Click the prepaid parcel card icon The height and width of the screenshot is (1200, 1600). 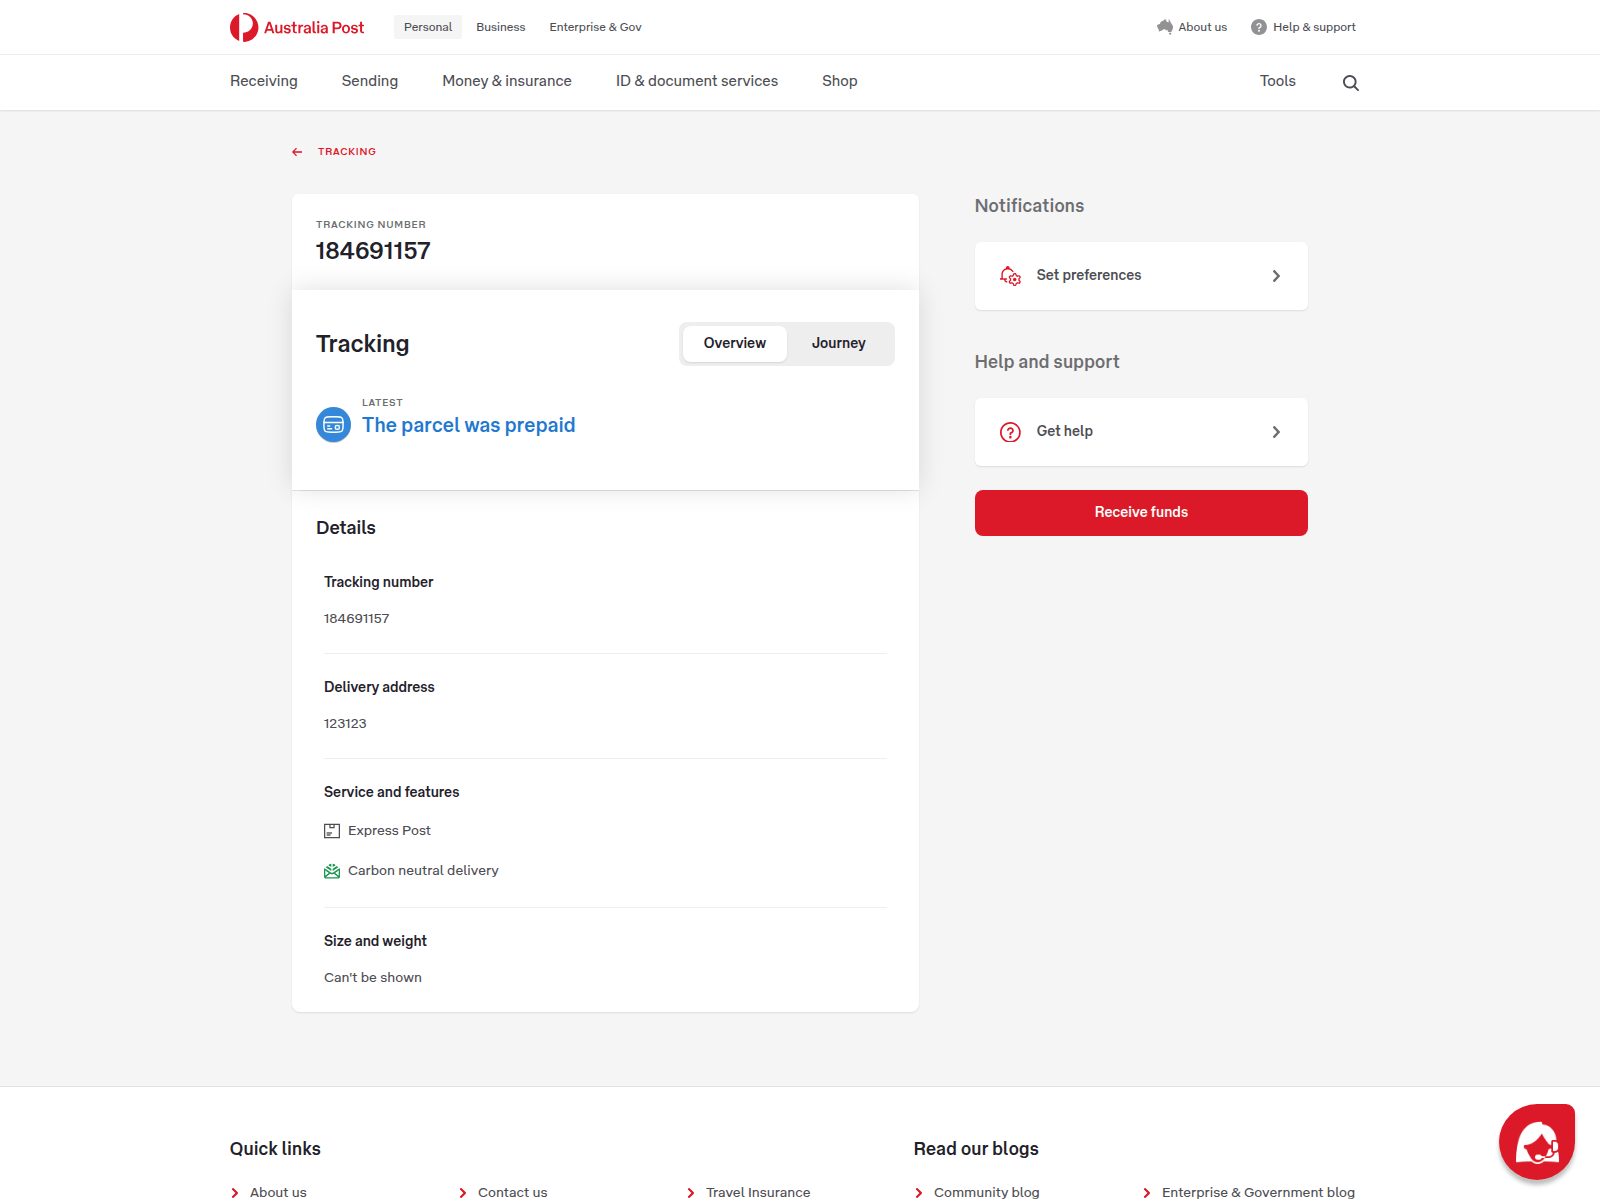coord(333,425)
